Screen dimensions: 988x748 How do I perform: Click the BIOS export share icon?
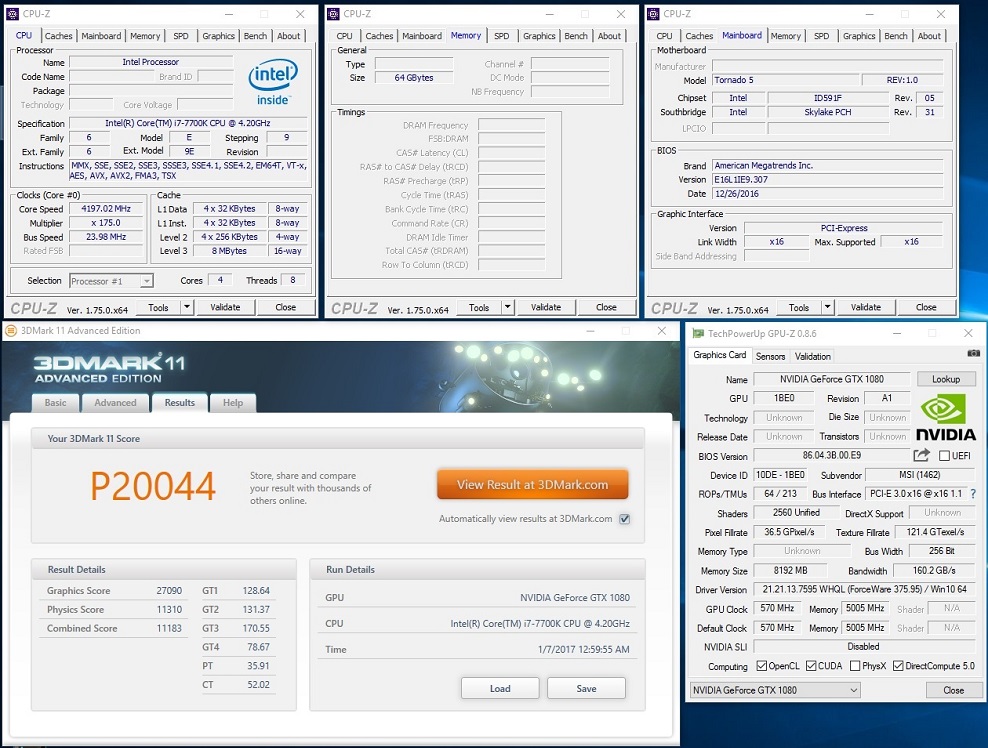pos(921,456)
